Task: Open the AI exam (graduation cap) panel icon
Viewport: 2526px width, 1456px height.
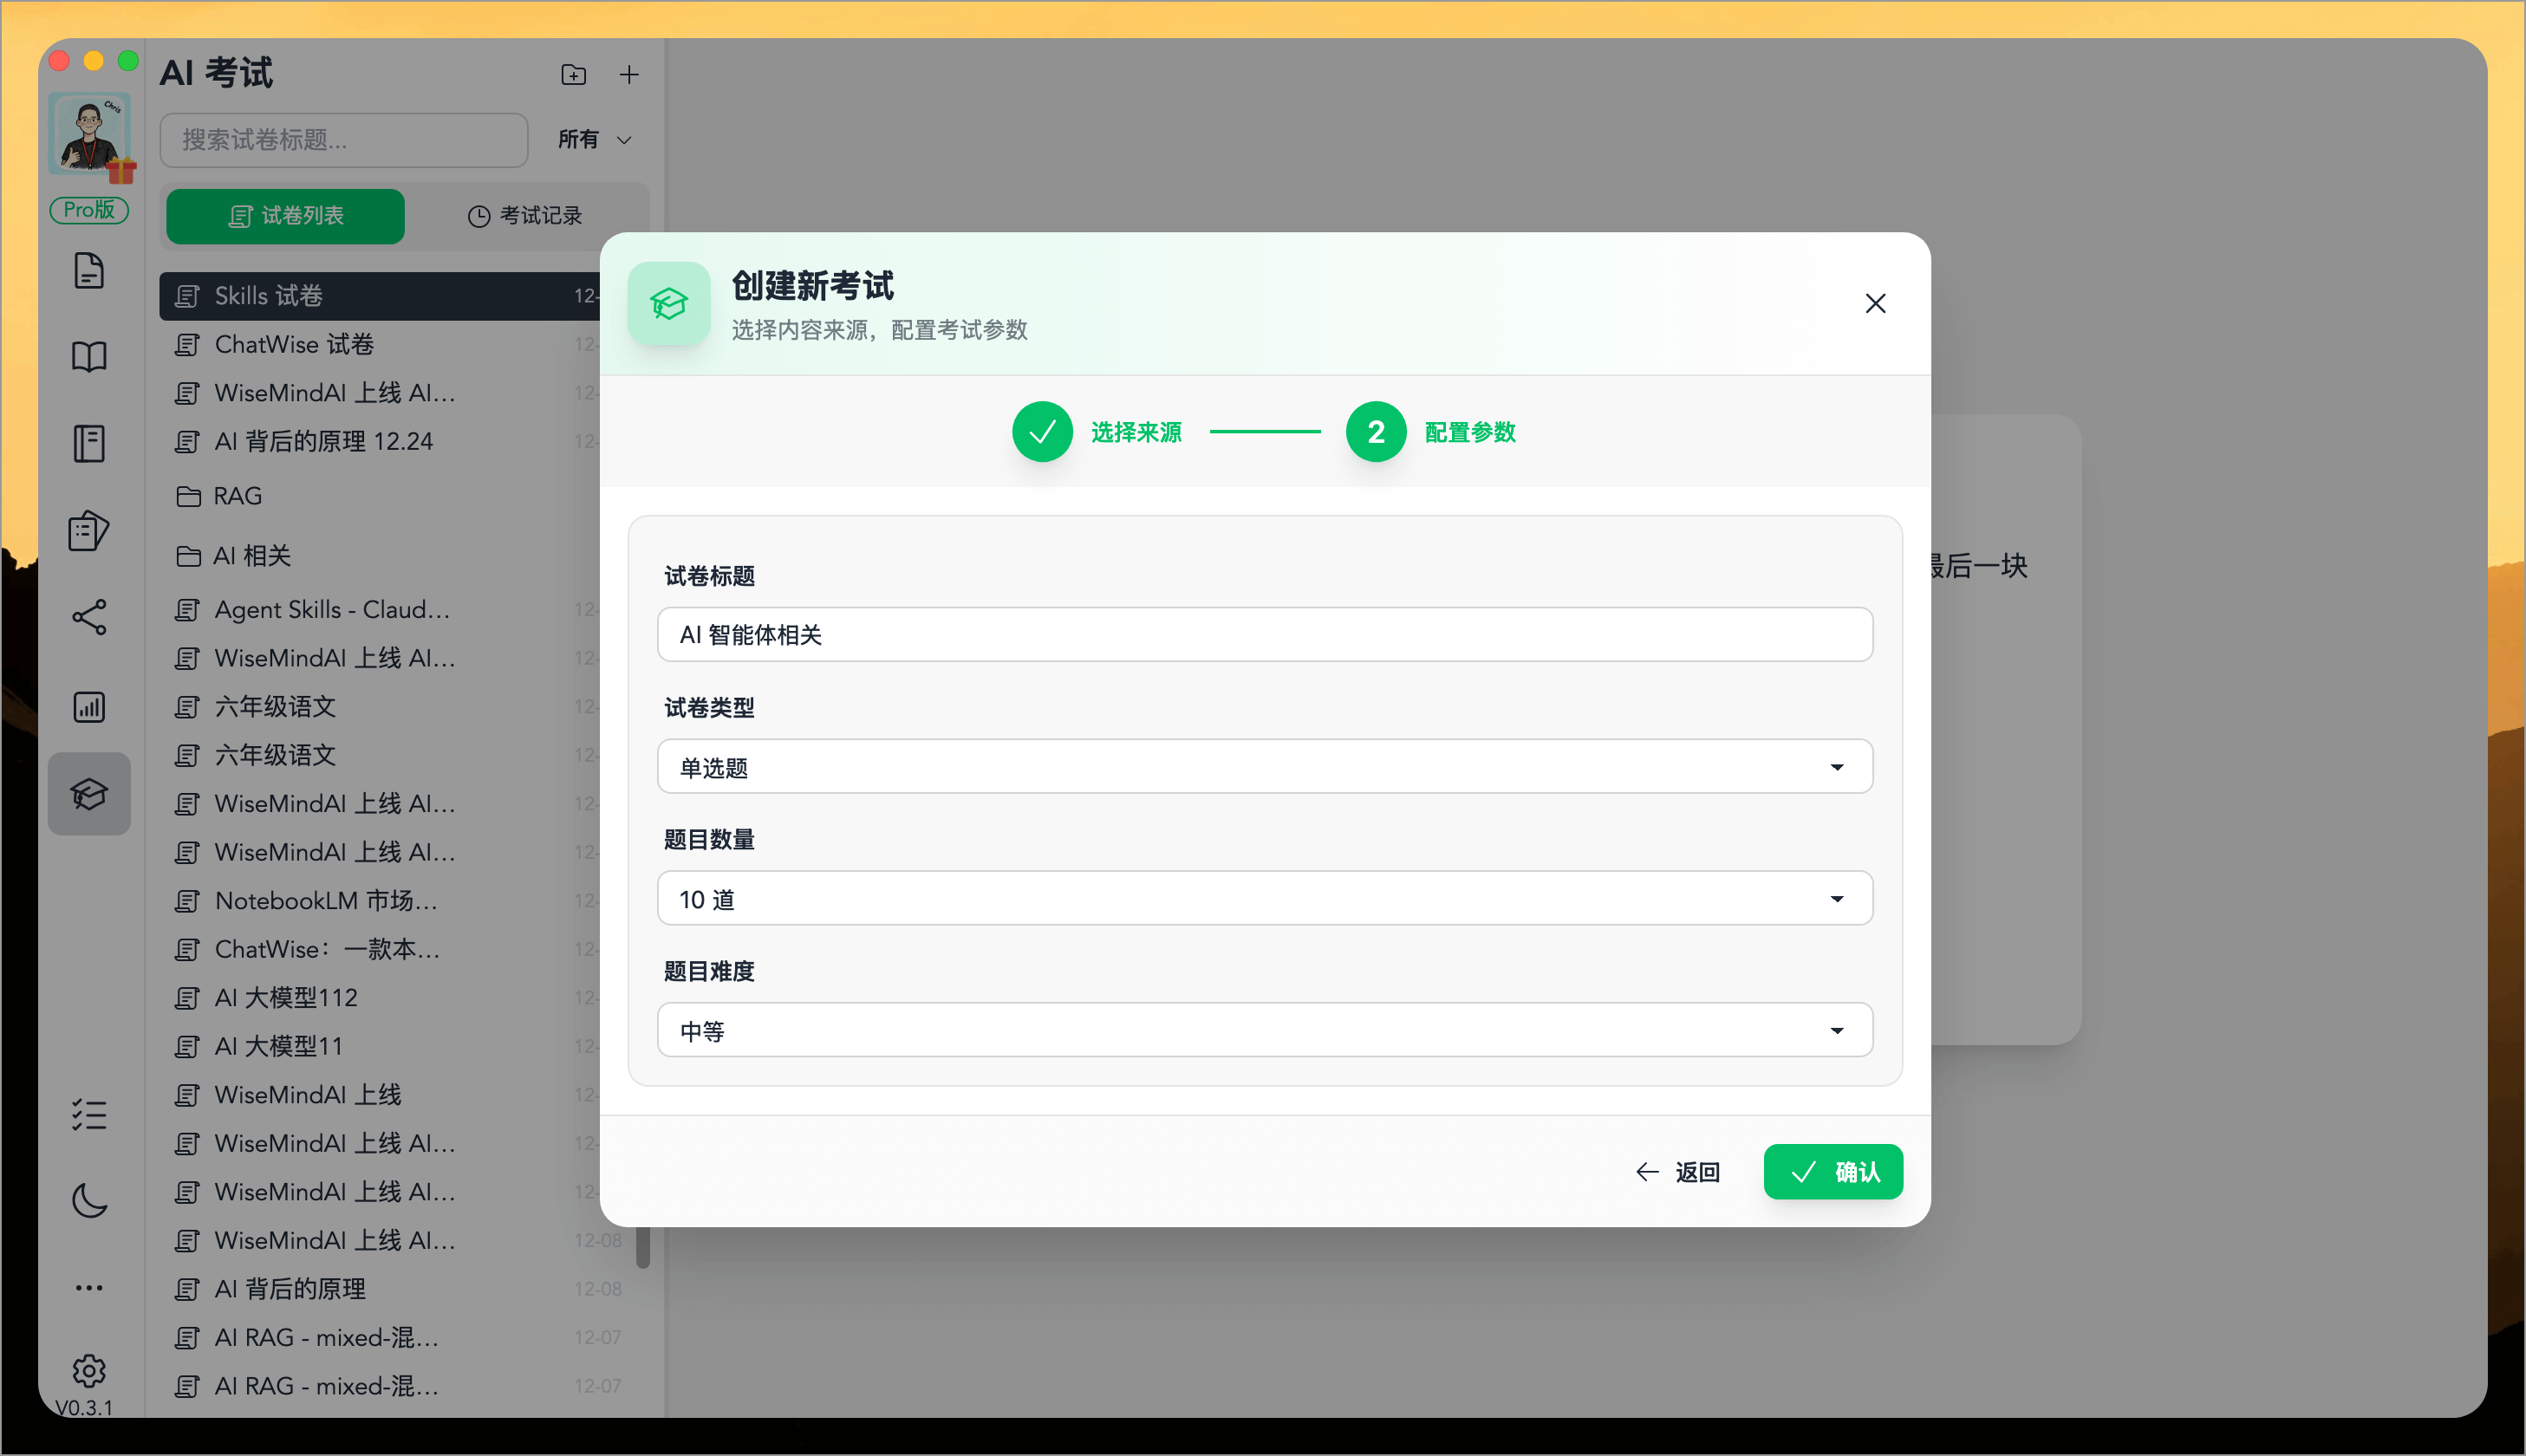Action: click(89, 793)
